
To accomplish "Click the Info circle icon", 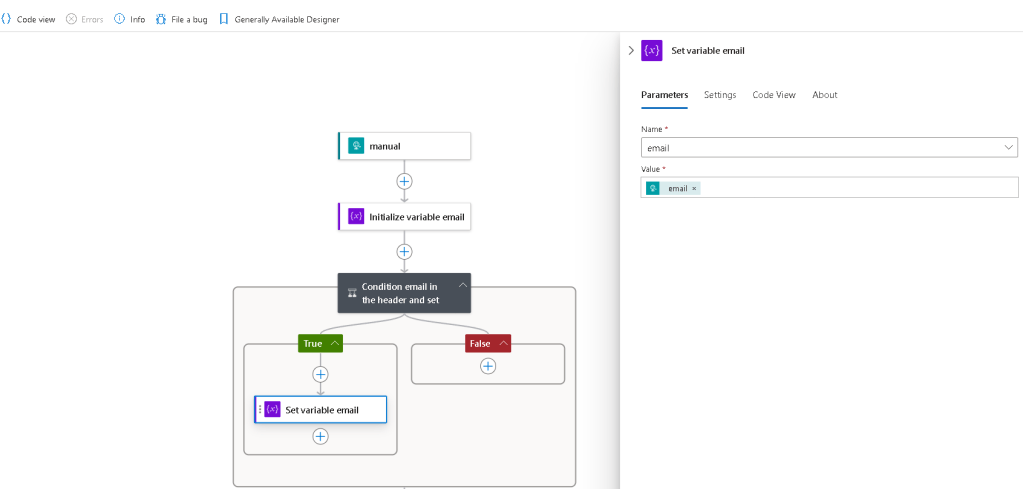I will (x=119, y=20).
